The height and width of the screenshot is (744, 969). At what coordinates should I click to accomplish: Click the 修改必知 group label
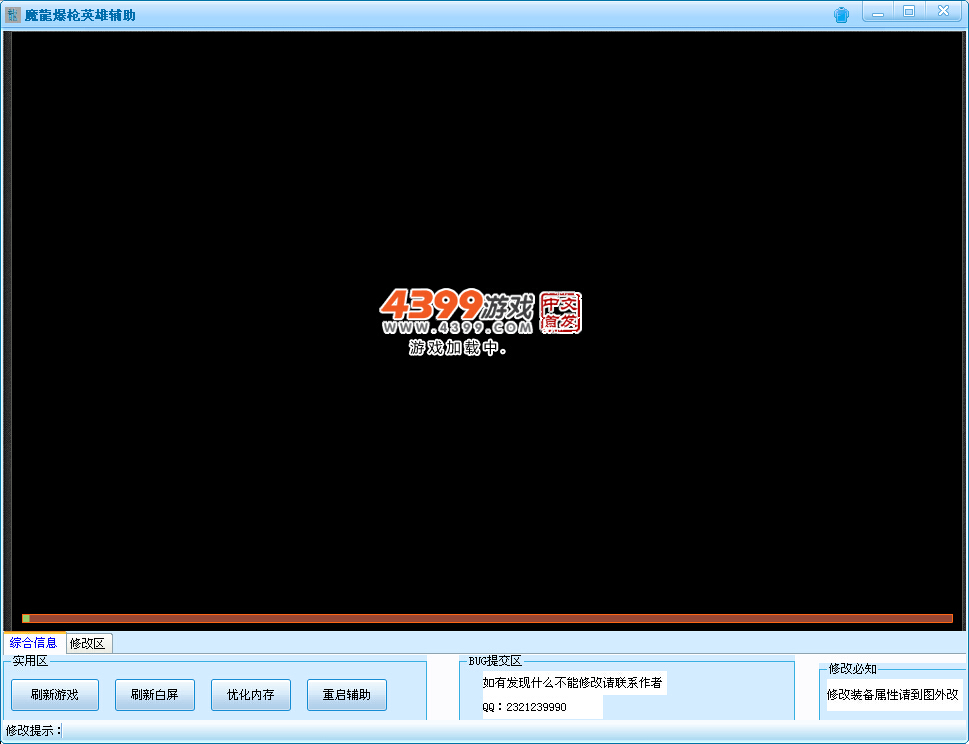coord(852,669)
